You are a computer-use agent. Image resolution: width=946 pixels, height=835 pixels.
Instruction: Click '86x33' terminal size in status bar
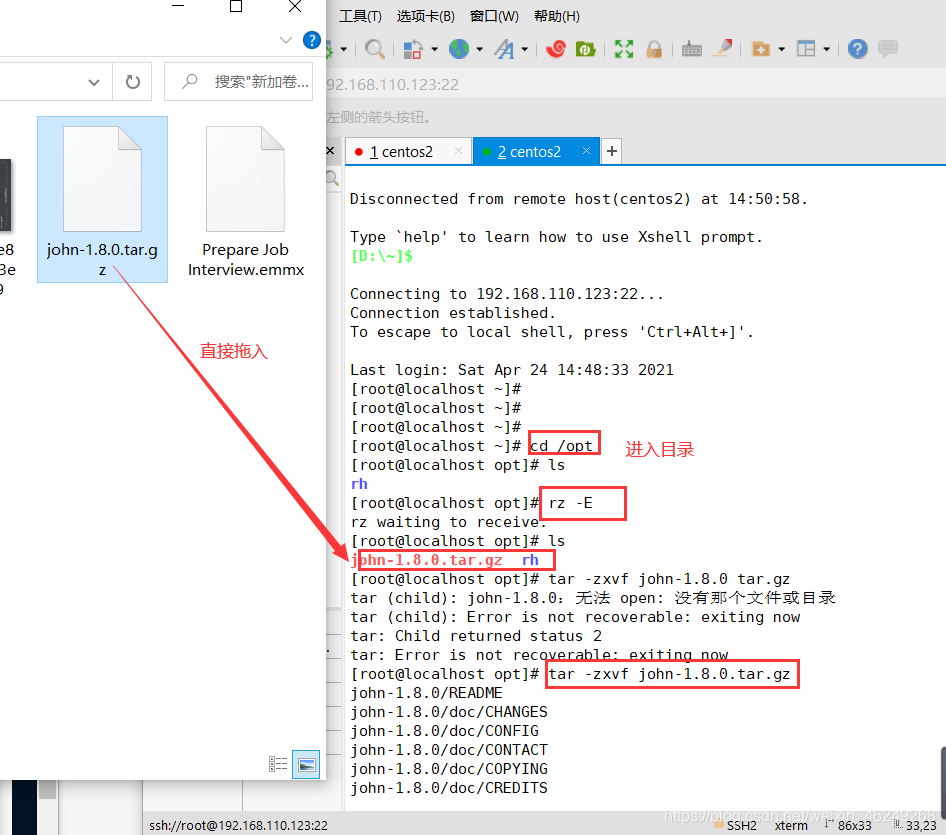pos(854,825)
